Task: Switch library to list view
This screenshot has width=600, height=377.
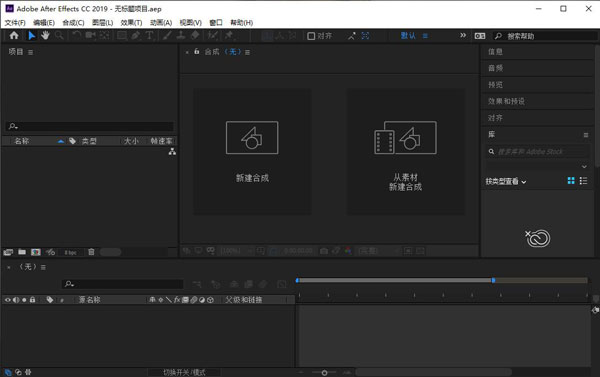Action: click(x=583, y=181)
